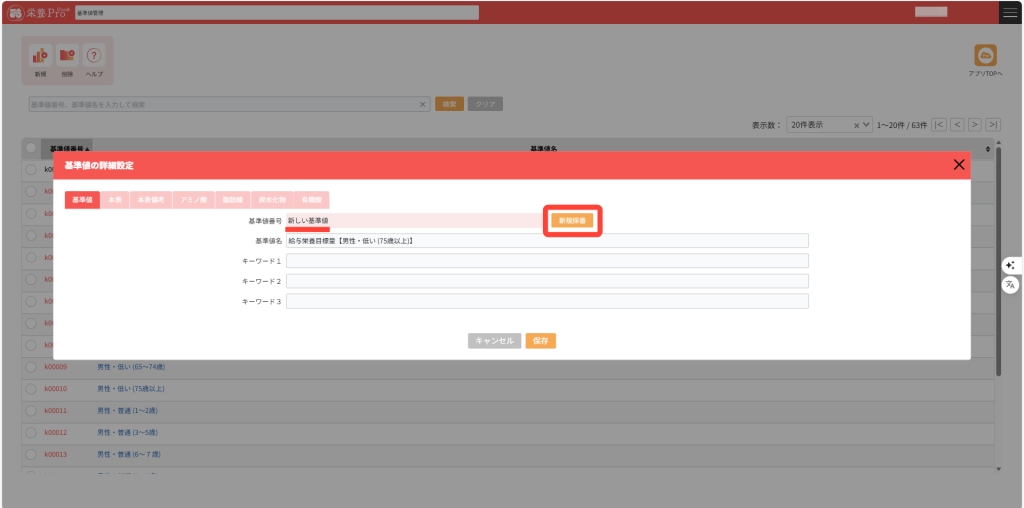Expand the 20件表示 display count dropdown
Viewport: 1024px width, 508px height.
867,125
